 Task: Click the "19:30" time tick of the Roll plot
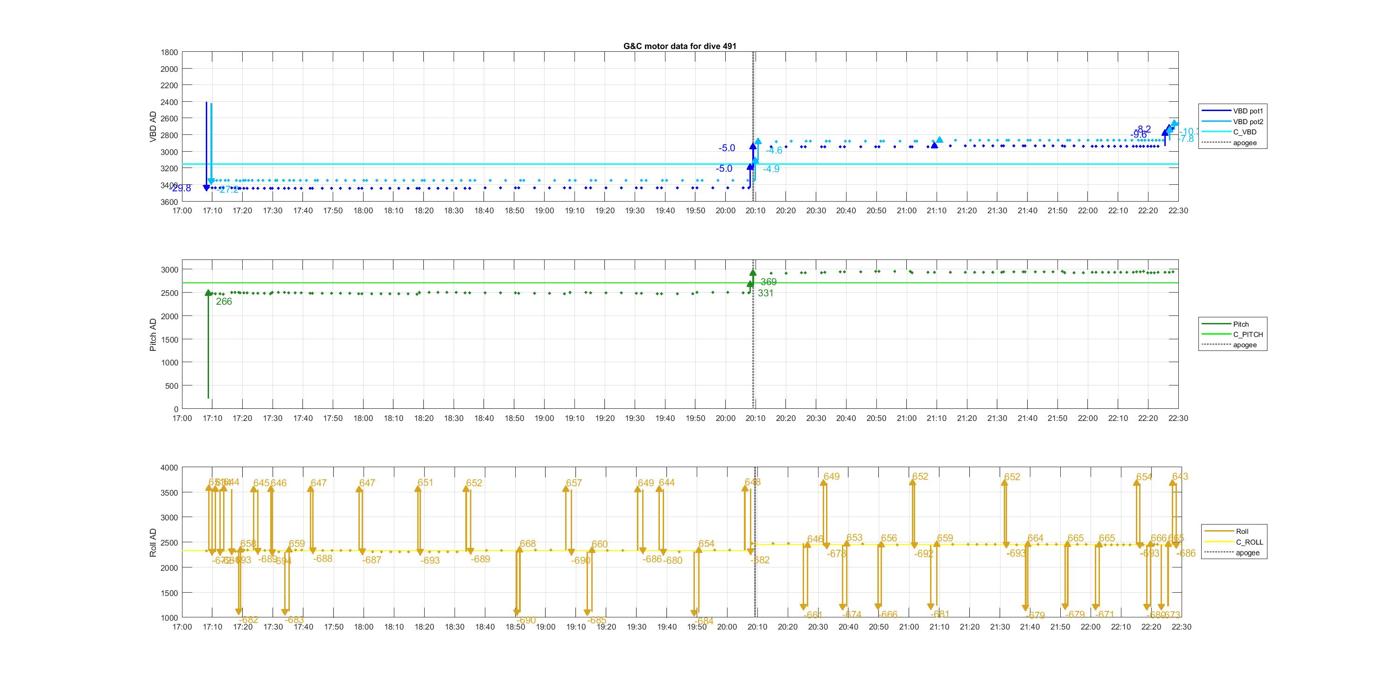(x=635, y=627)
